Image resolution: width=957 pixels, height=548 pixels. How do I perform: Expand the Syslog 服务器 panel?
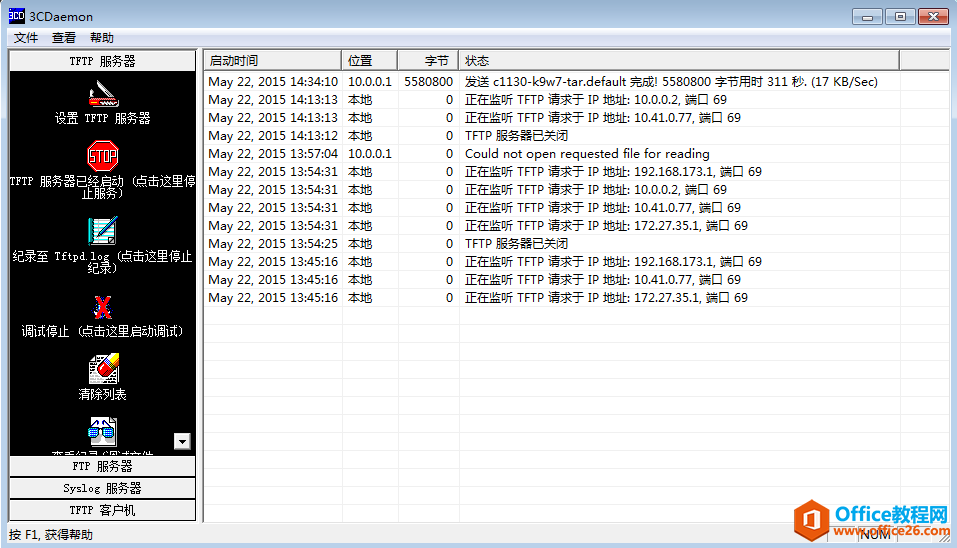102,488
